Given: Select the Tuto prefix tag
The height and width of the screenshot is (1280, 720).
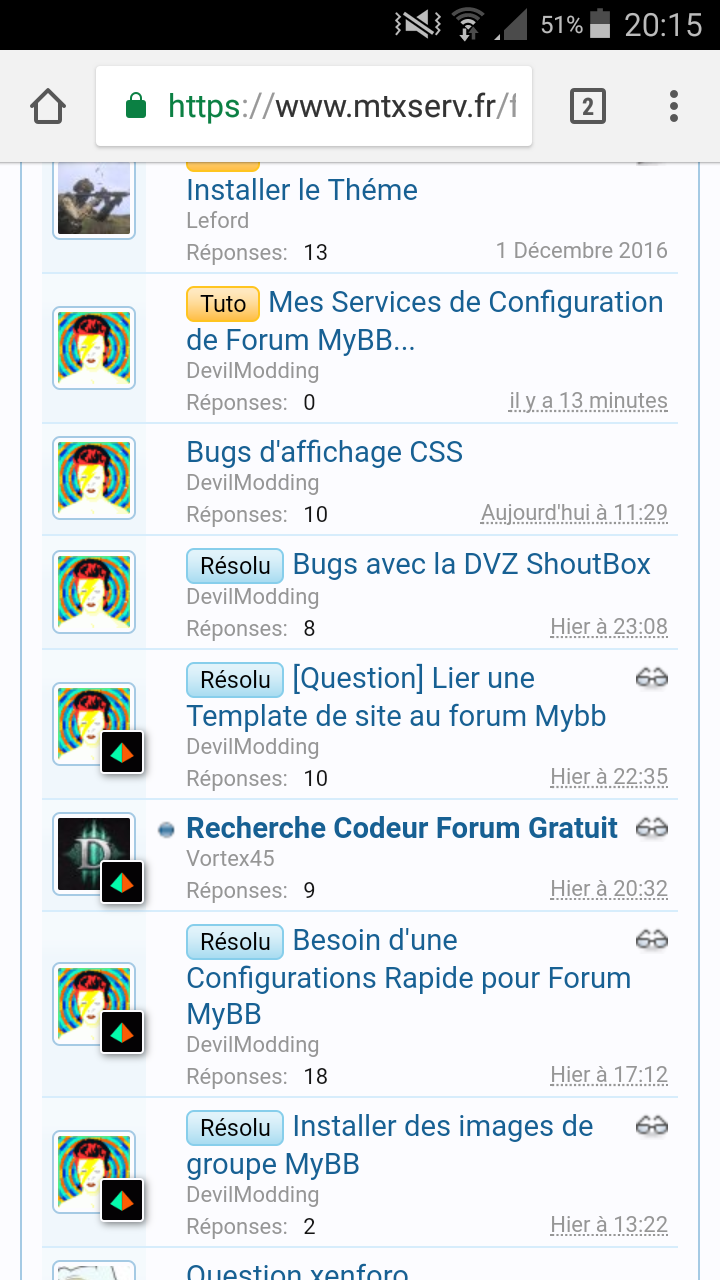Looking at the screenshot, I should [223, 303].
